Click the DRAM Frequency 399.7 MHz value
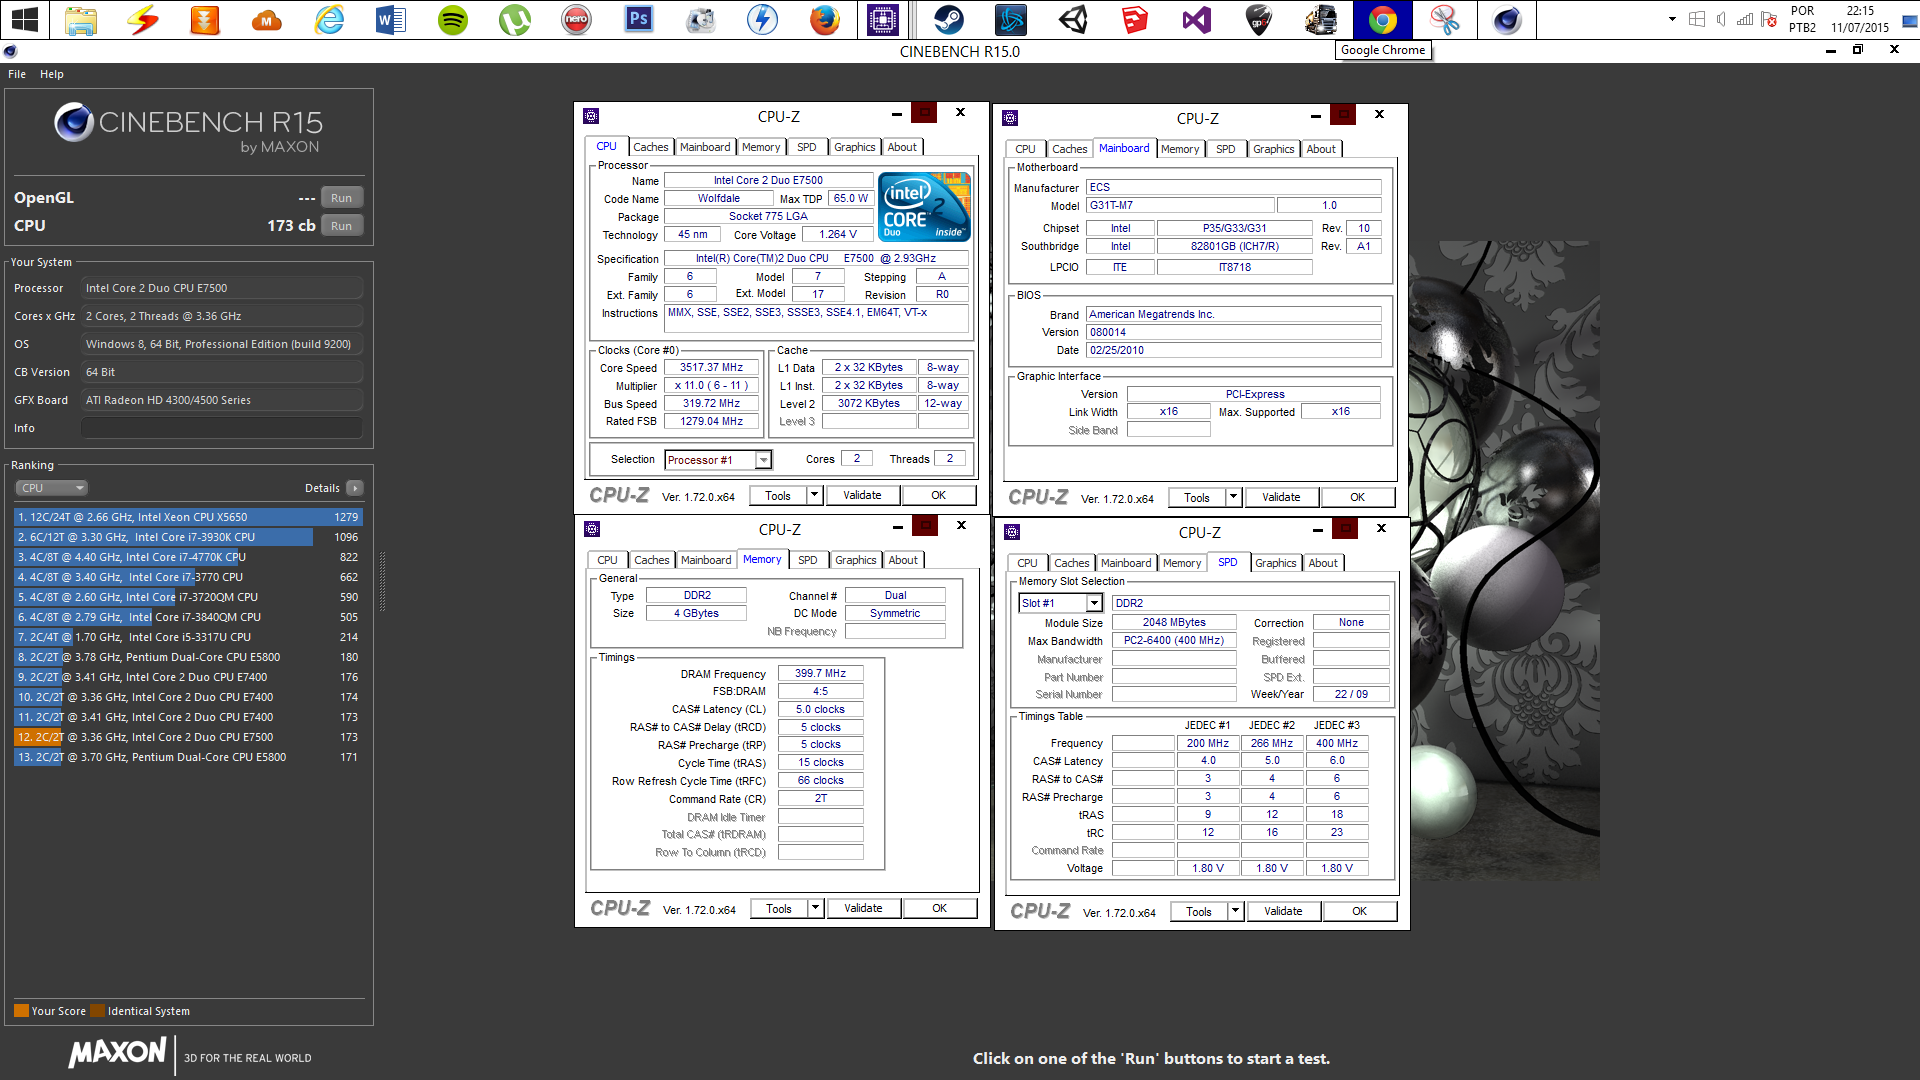The width and height of the screenshot is (1920, 1080). click(820, 673)
